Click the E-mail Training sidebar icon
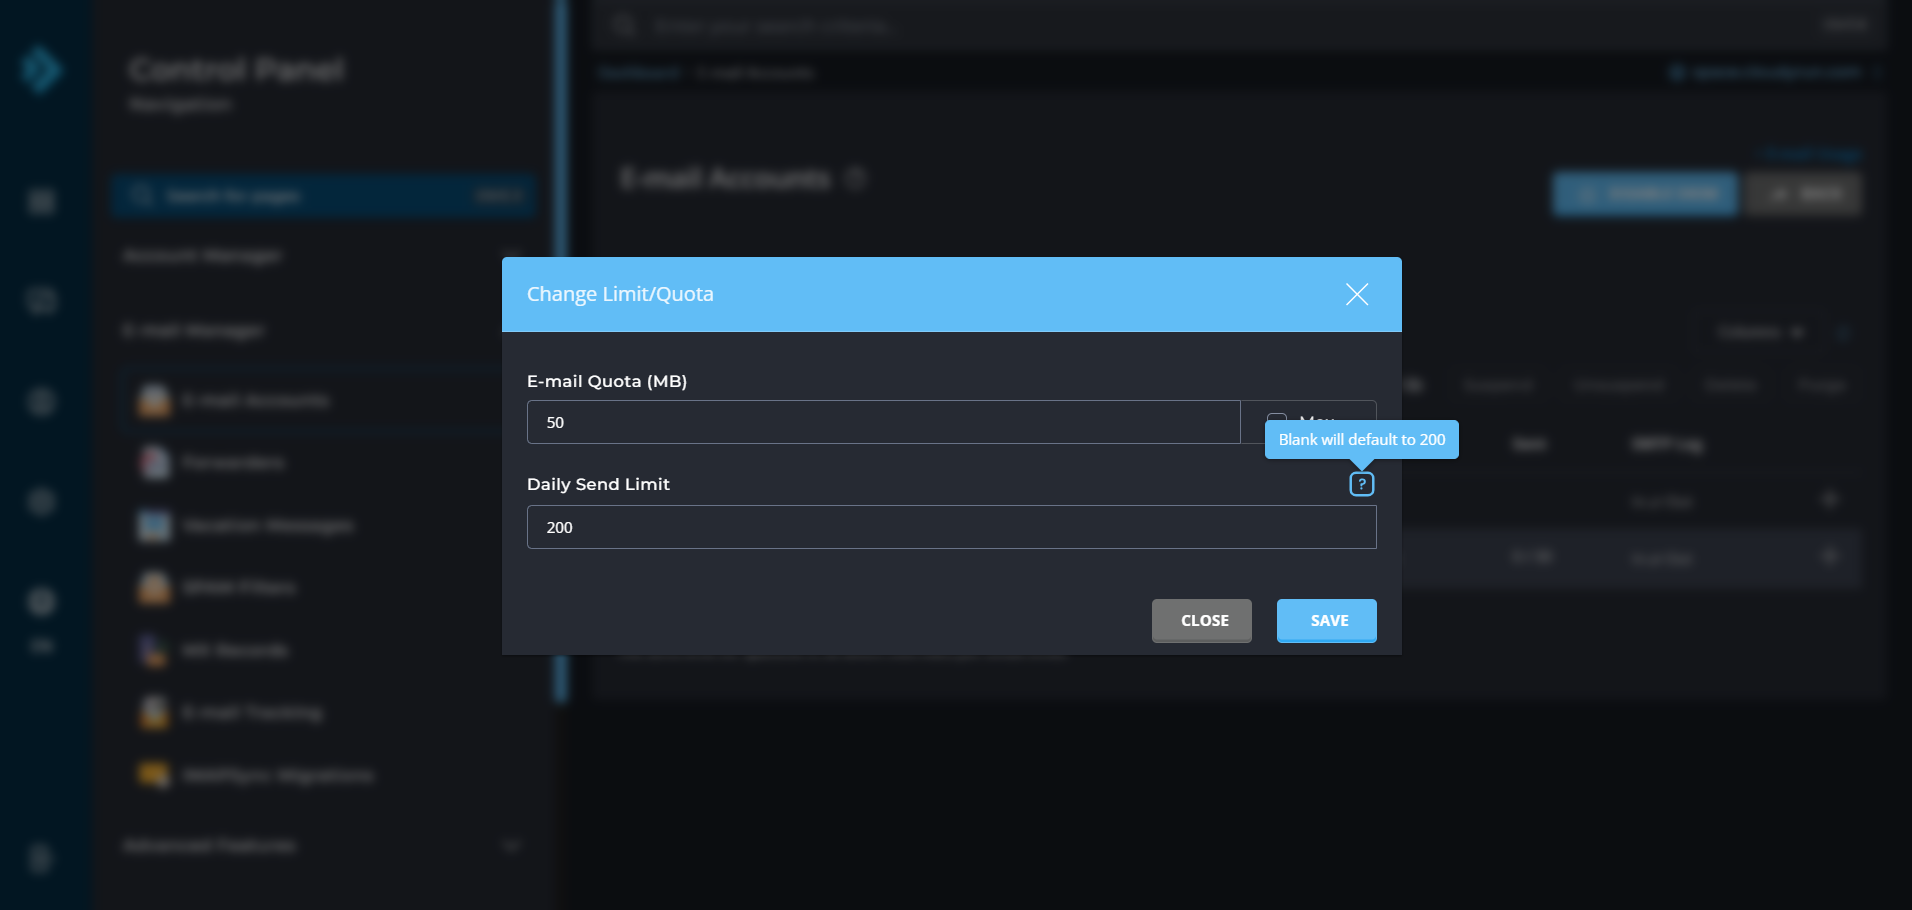This screenshot has width=1912, height=910. click(x=153, y=712)
